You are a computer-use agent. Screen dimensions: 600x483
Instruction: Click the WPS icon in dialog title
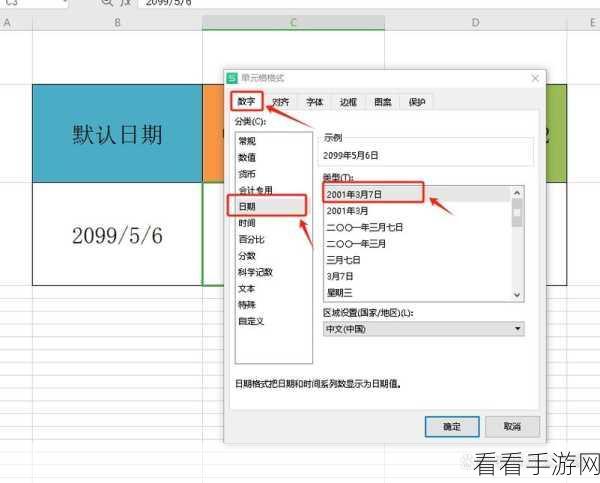pos(232,78)
